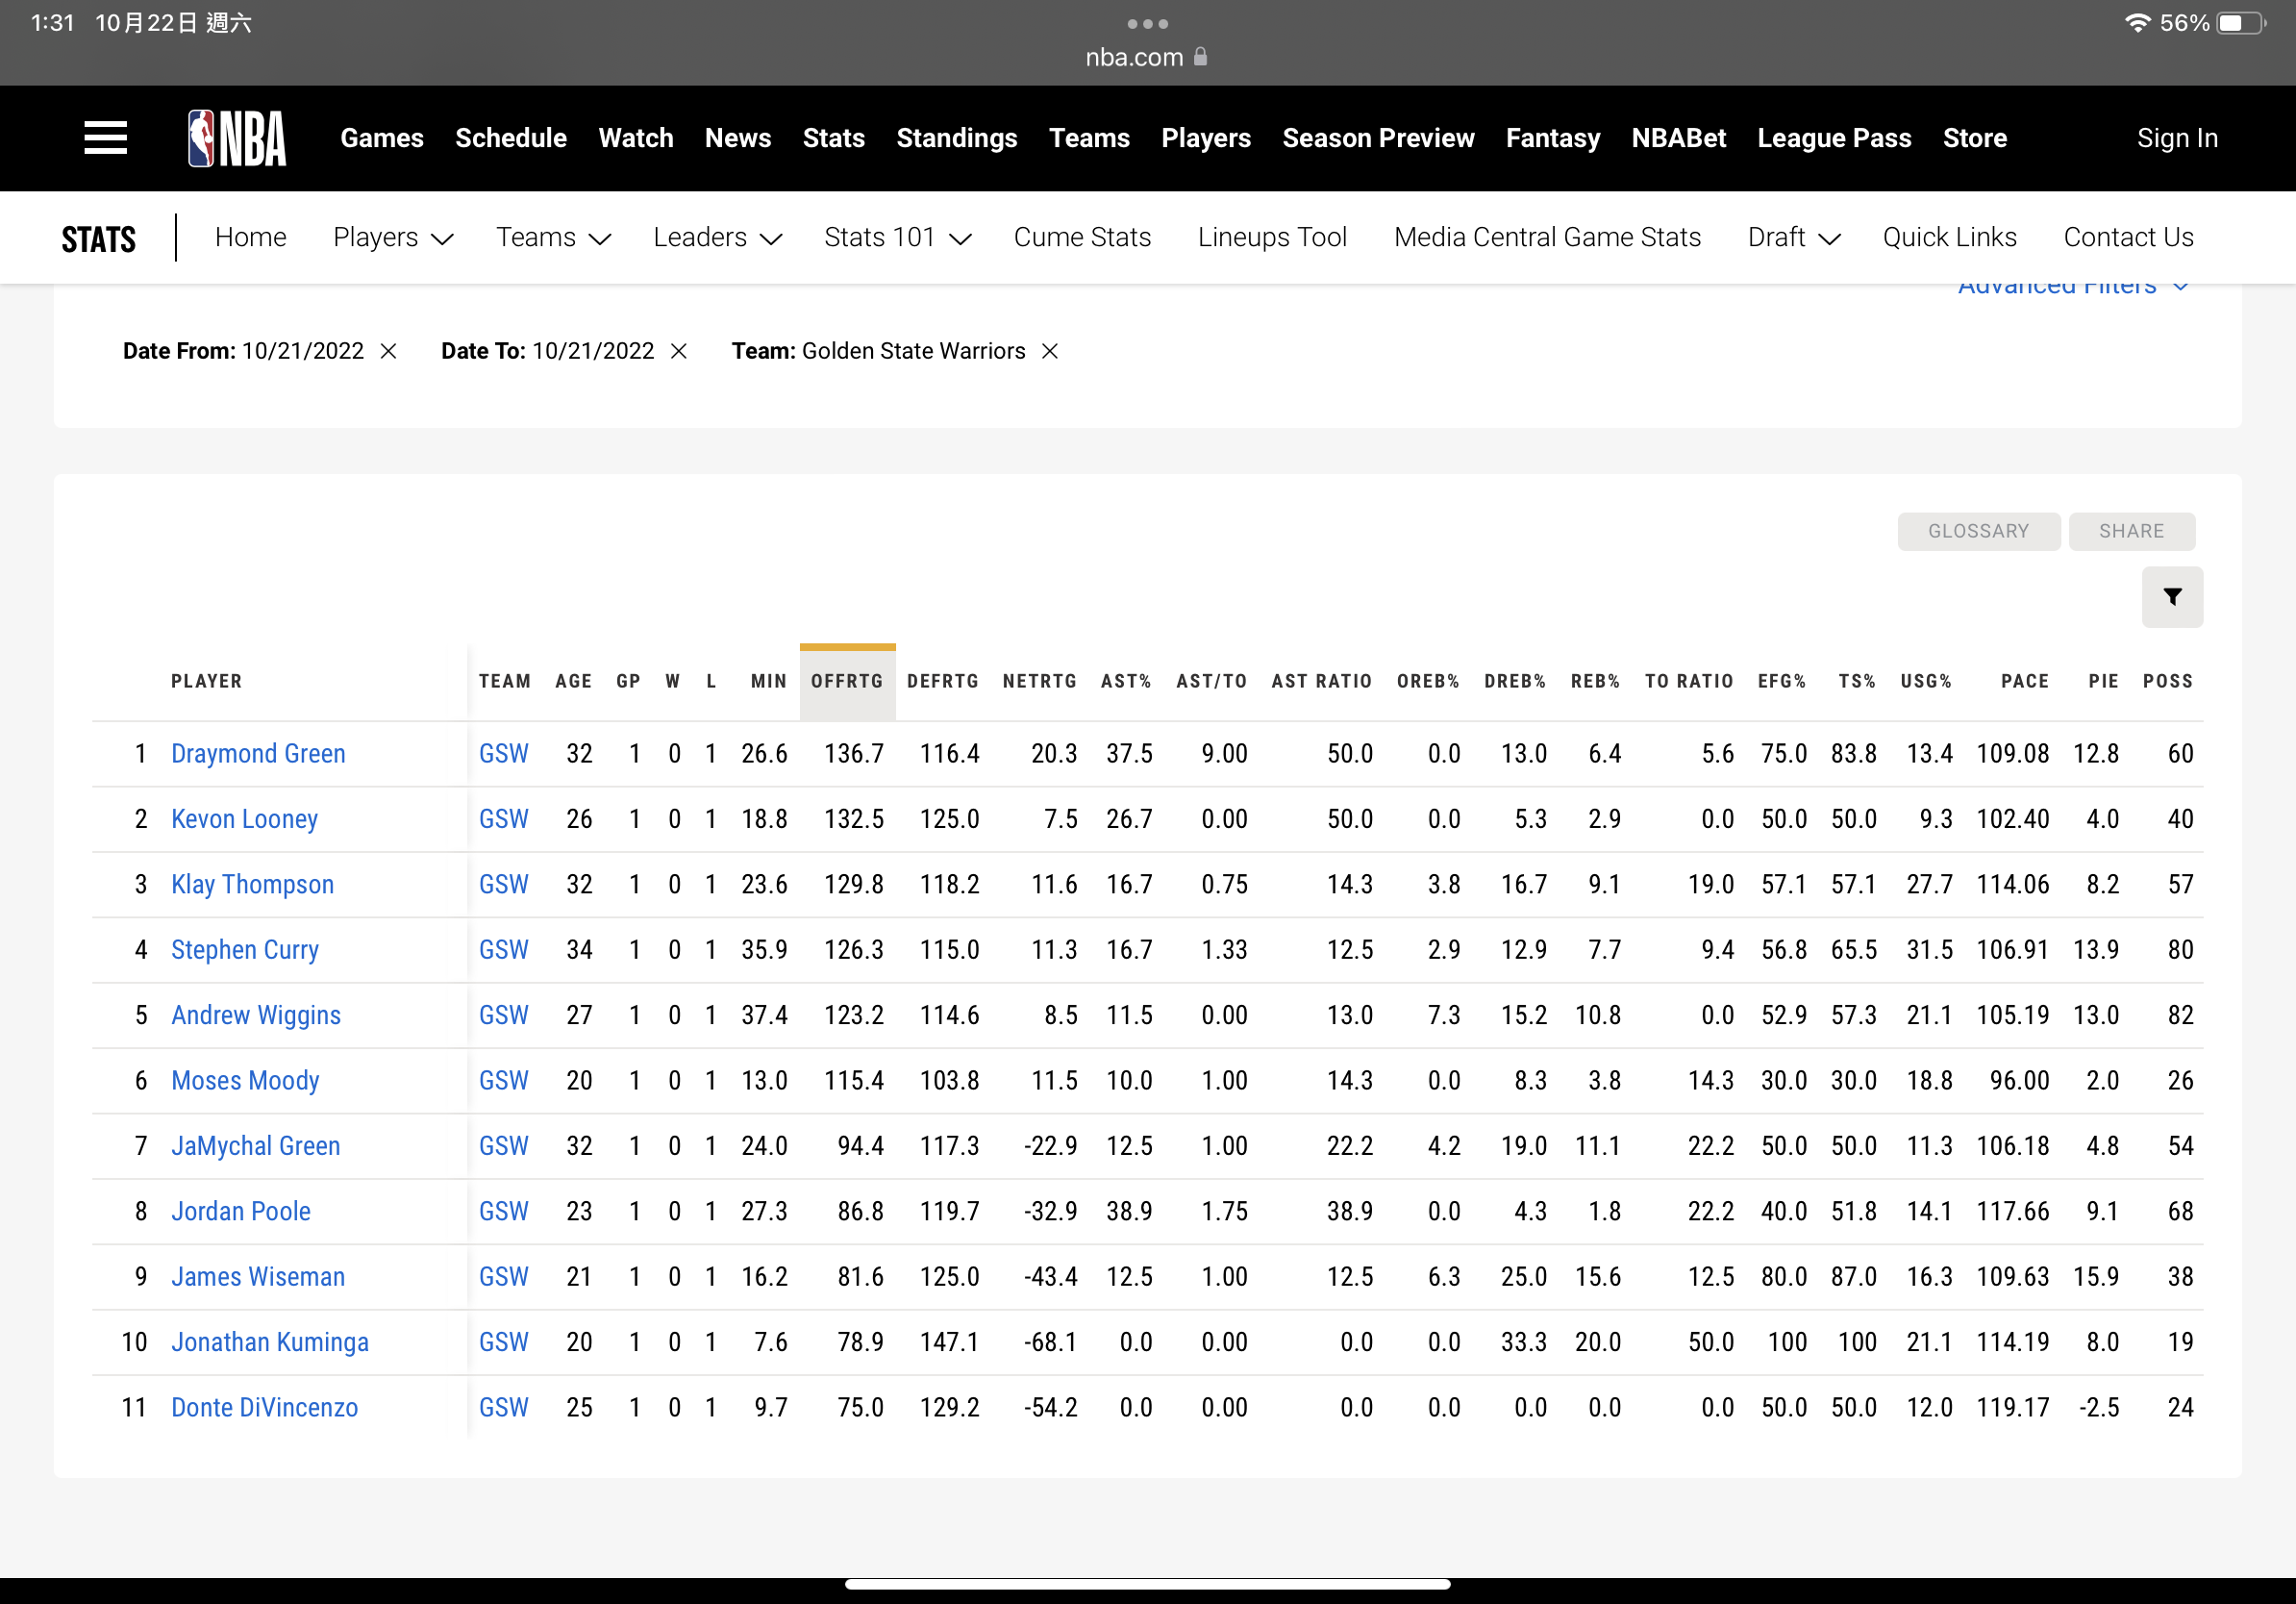Tap the nba.com address bar
The width and height of the screenshot is (2296, 1604).
coord(1147,57)
